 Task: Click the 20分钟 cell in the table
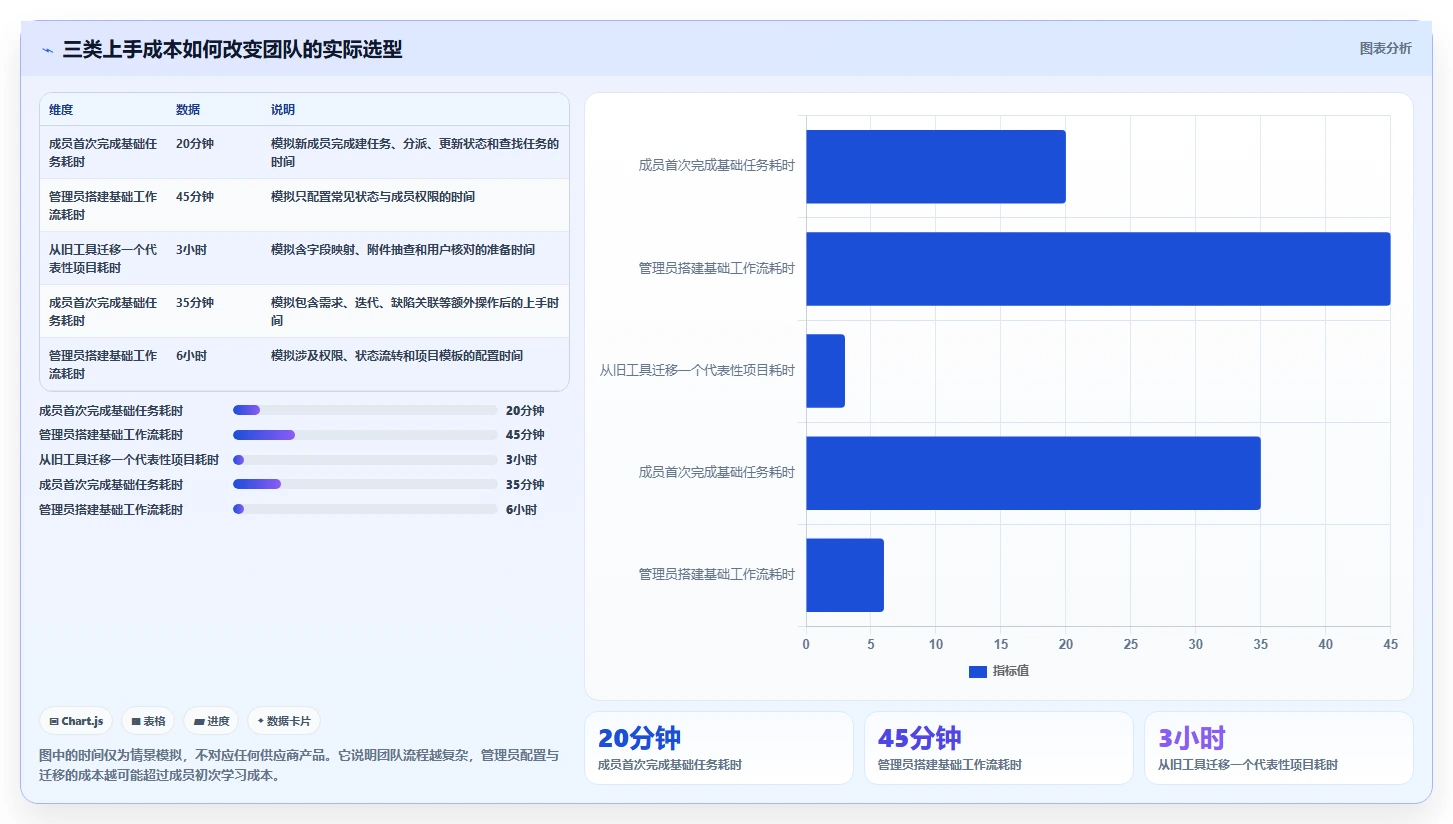click(x=195, y=144)
